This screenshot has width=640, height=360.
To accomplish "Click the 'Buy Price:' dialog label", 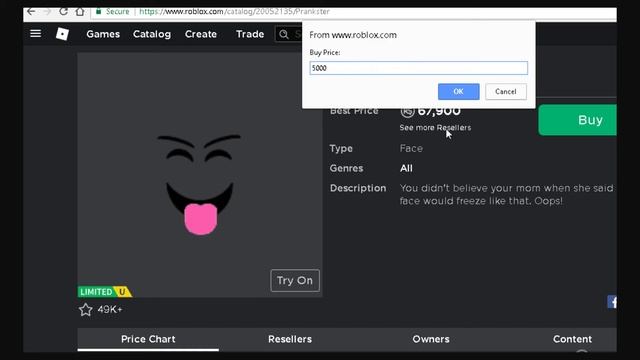I will click(x=324, y=52).
